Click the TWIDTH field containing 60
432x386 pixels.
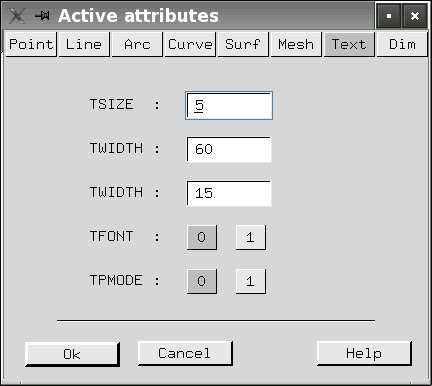pyautogui.click(x=229, y=149)
